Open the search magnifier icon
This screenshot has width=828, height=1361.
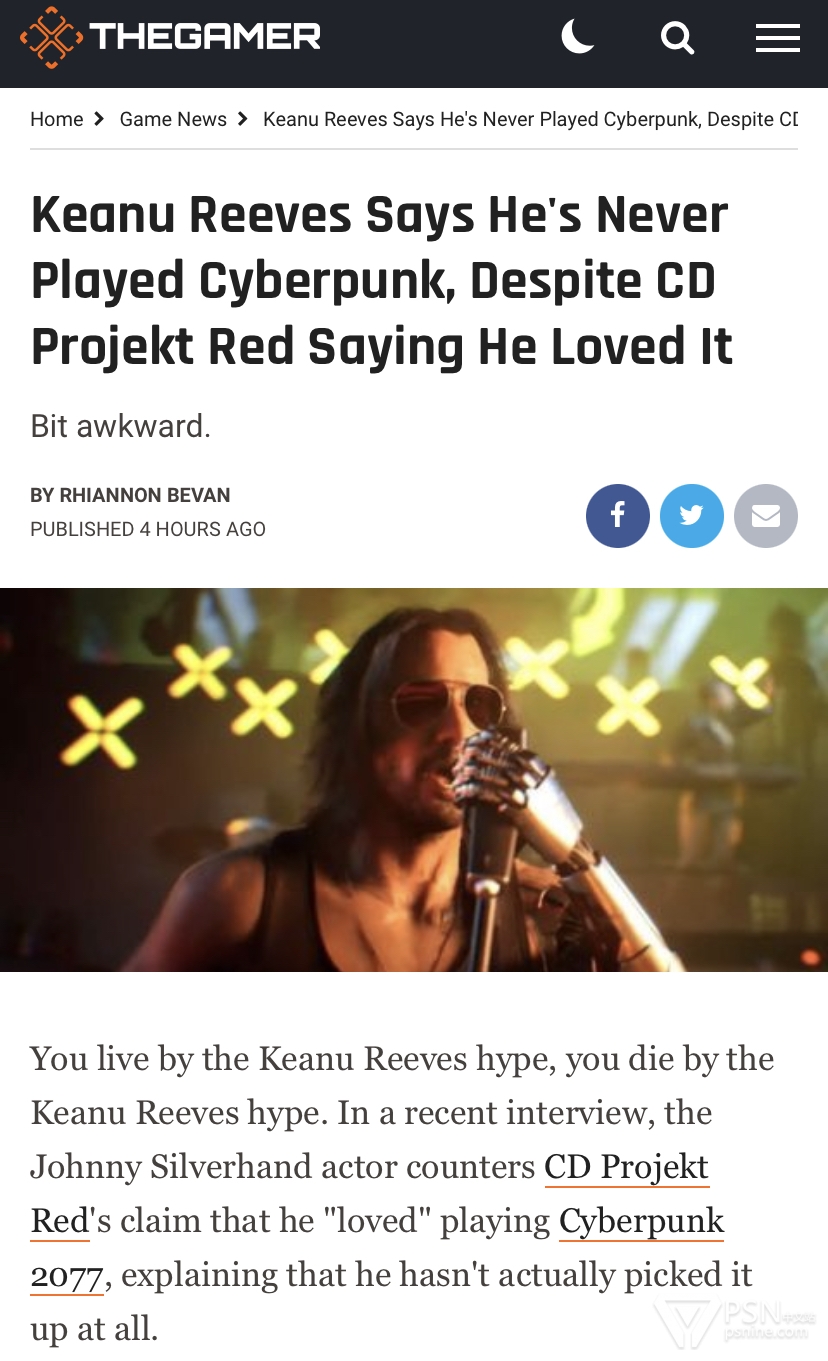[x=677, y=38]
